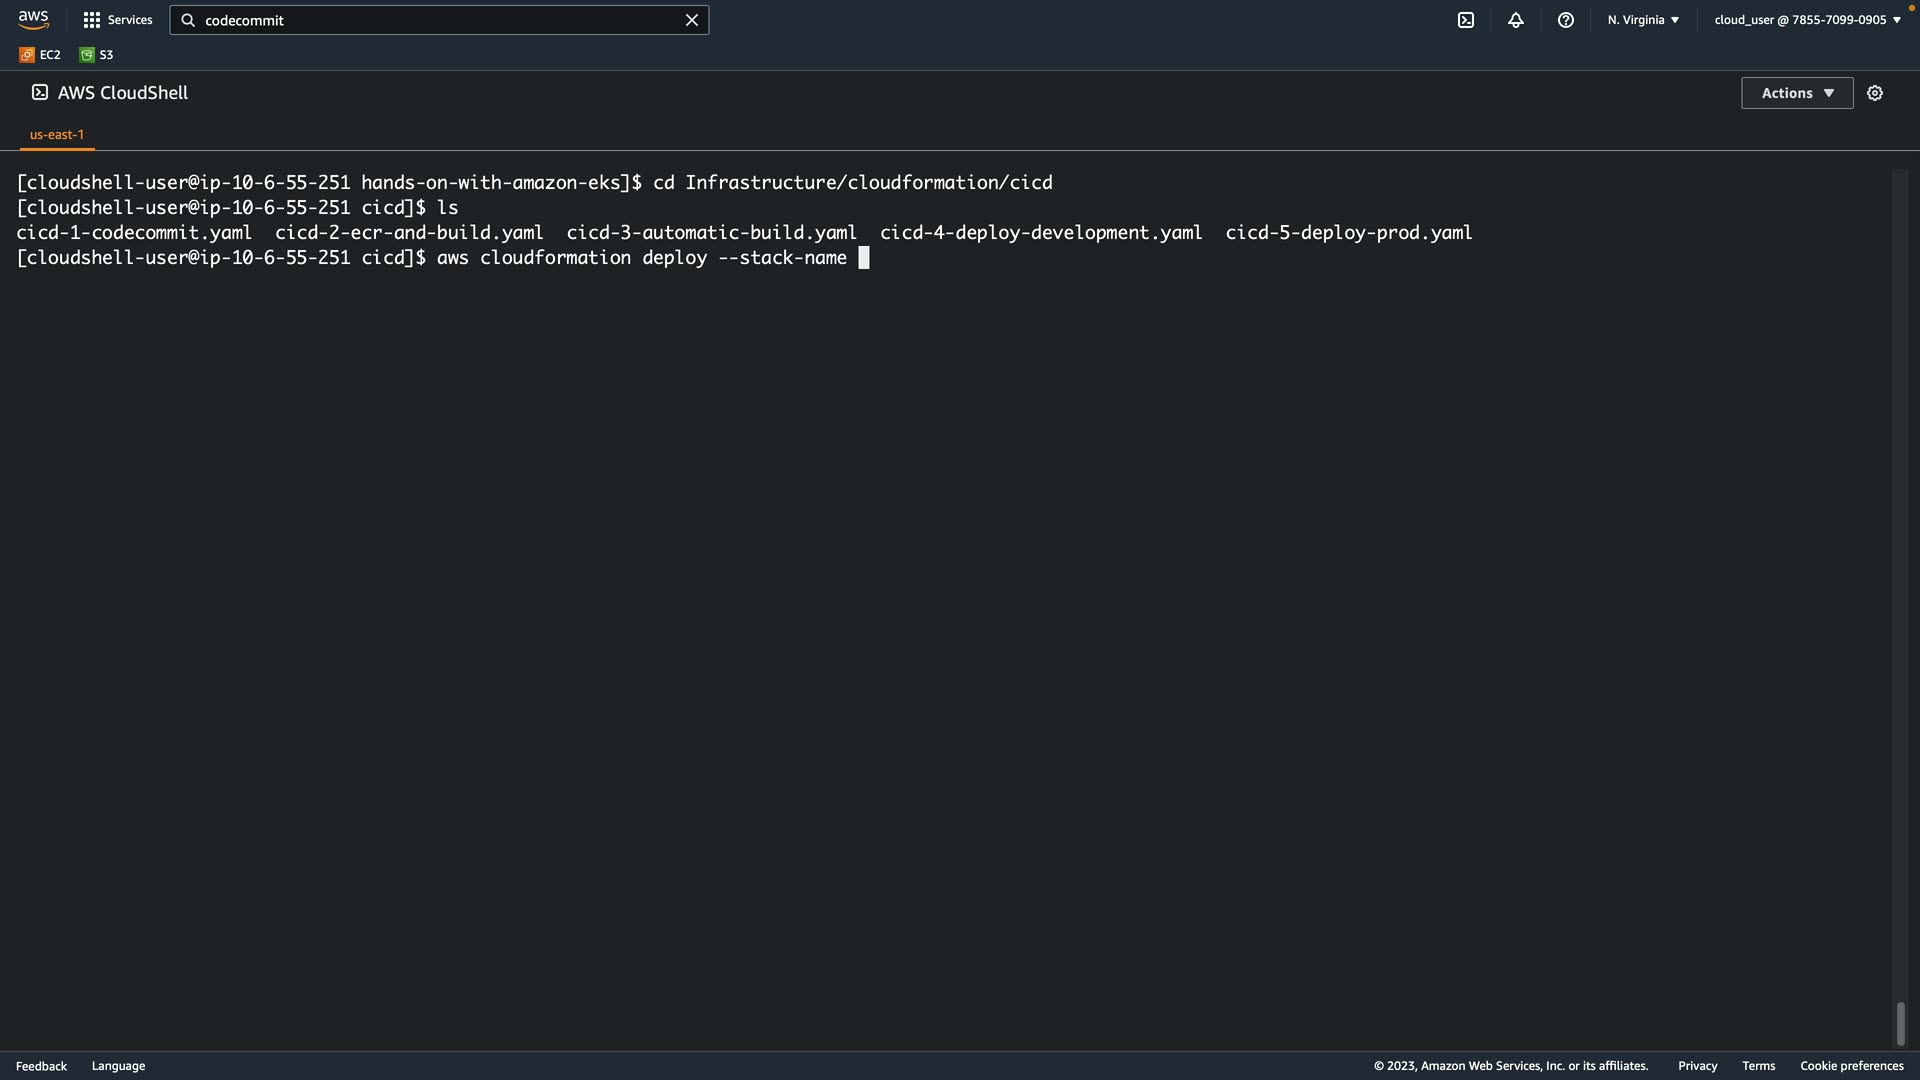The image size is (1920, 1080).
Task: Open Cookie preferences
Action: 1851,1066
